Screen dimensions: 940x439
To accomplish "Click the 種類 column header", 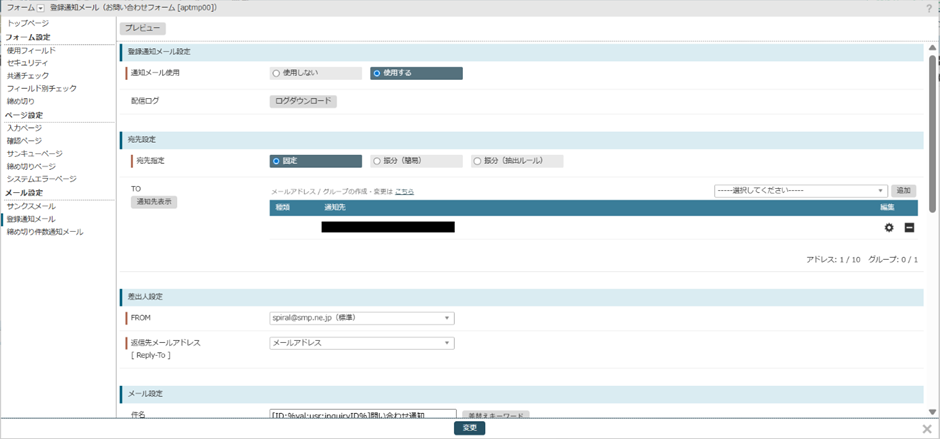I will [282, 208].
